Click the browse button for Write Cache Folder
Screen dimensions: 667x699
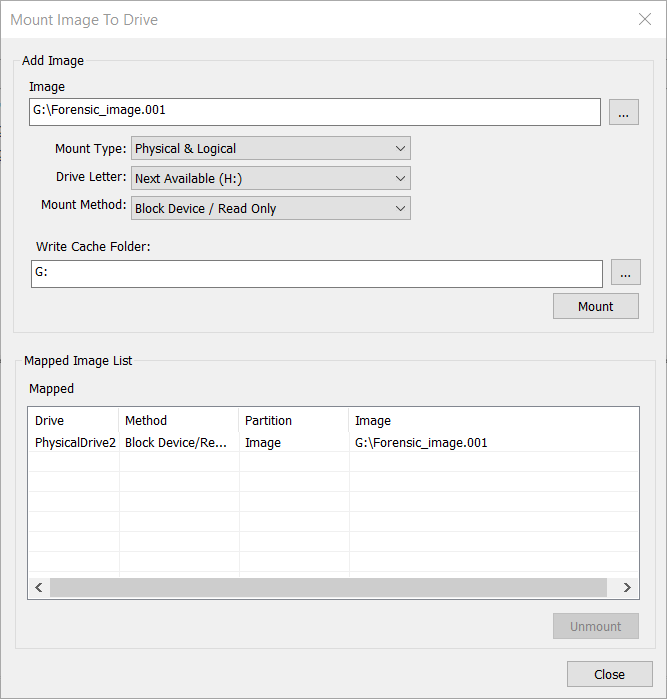point(623,274)
